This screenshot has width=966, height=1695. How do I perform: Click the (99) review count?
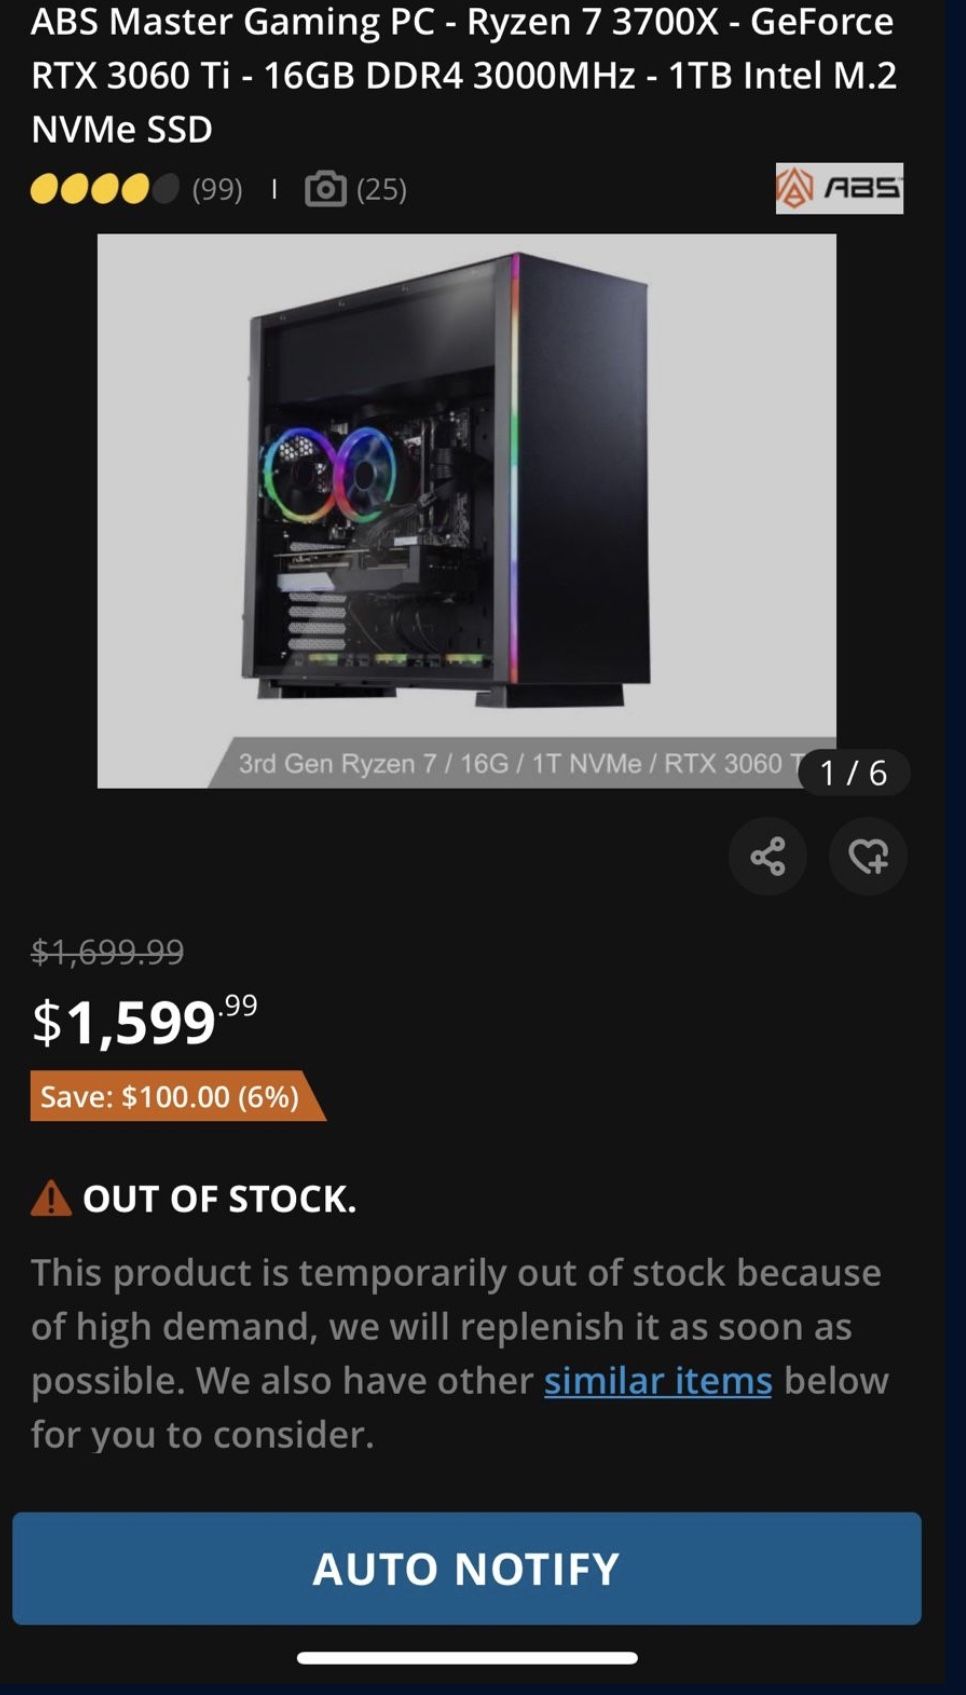(x=217, y=188)
